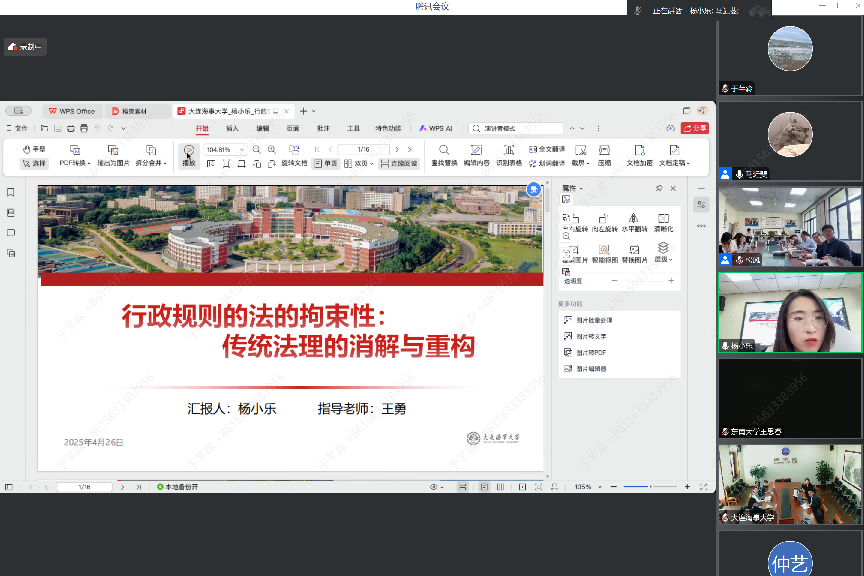Switch to the WPS Office tab
The image size is (864, 576).
(x=71, y=111)
